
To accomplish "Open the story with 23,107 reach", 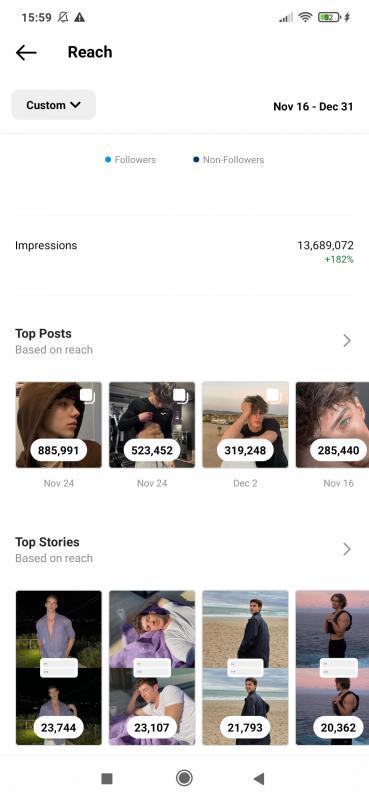I will pos(152,667).
